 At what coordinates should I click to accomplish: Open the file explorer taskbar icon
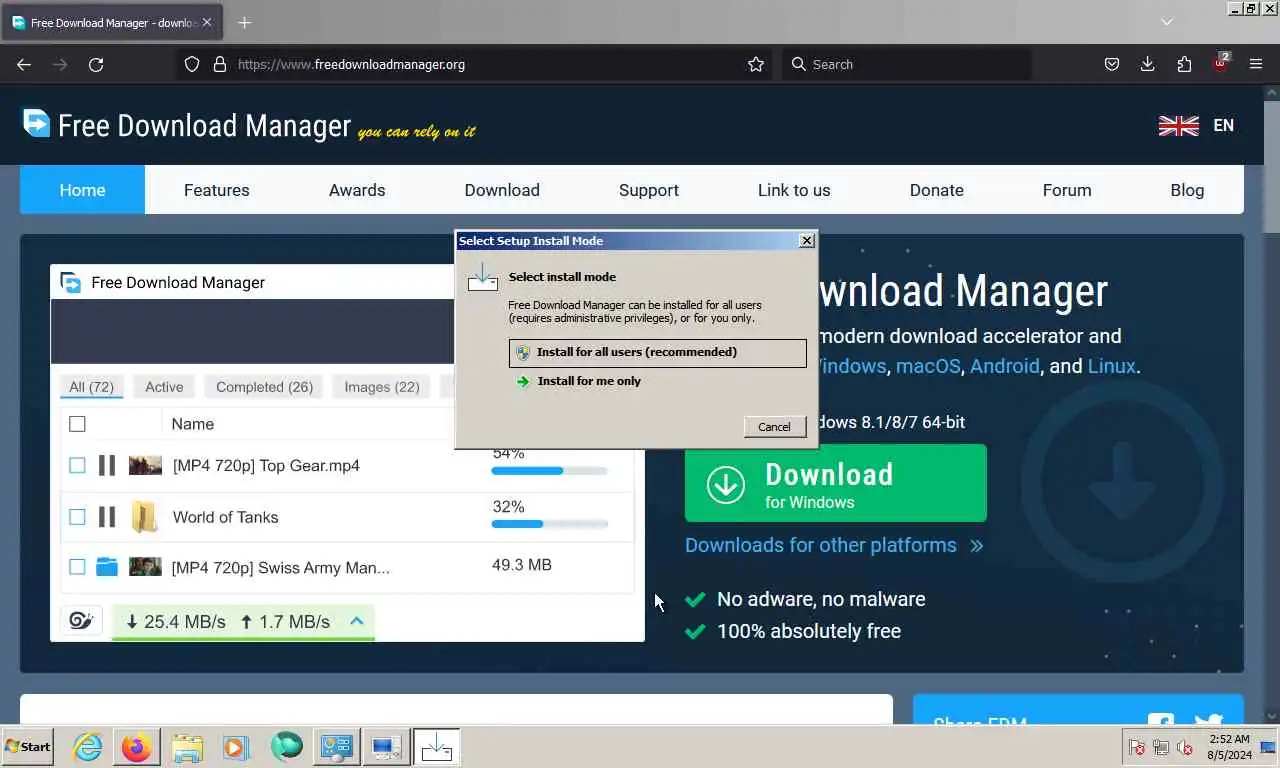coord(187,747)
